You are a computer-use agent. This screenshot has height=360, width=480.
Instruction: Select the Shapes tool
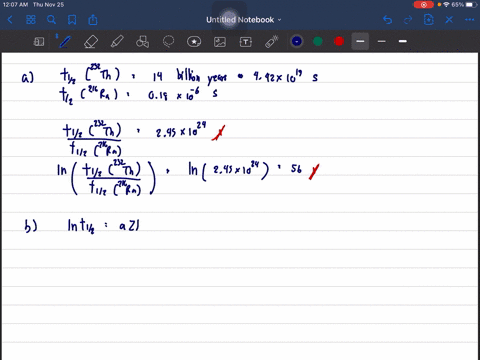pyautogui.click(x=142, y=42)
